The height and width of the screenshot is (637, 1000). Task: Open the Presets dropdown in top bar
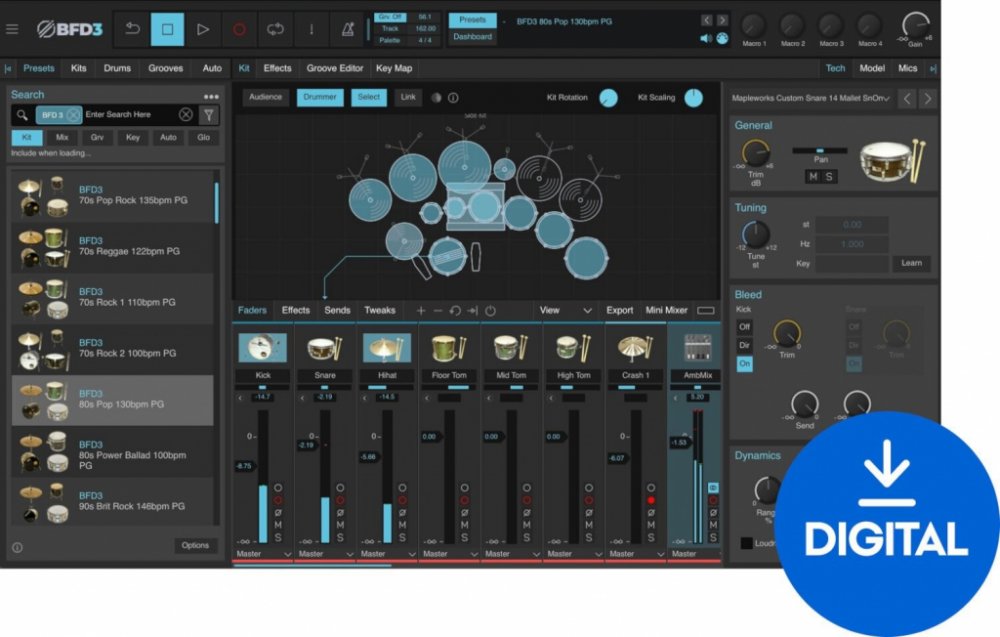(472, 20)
